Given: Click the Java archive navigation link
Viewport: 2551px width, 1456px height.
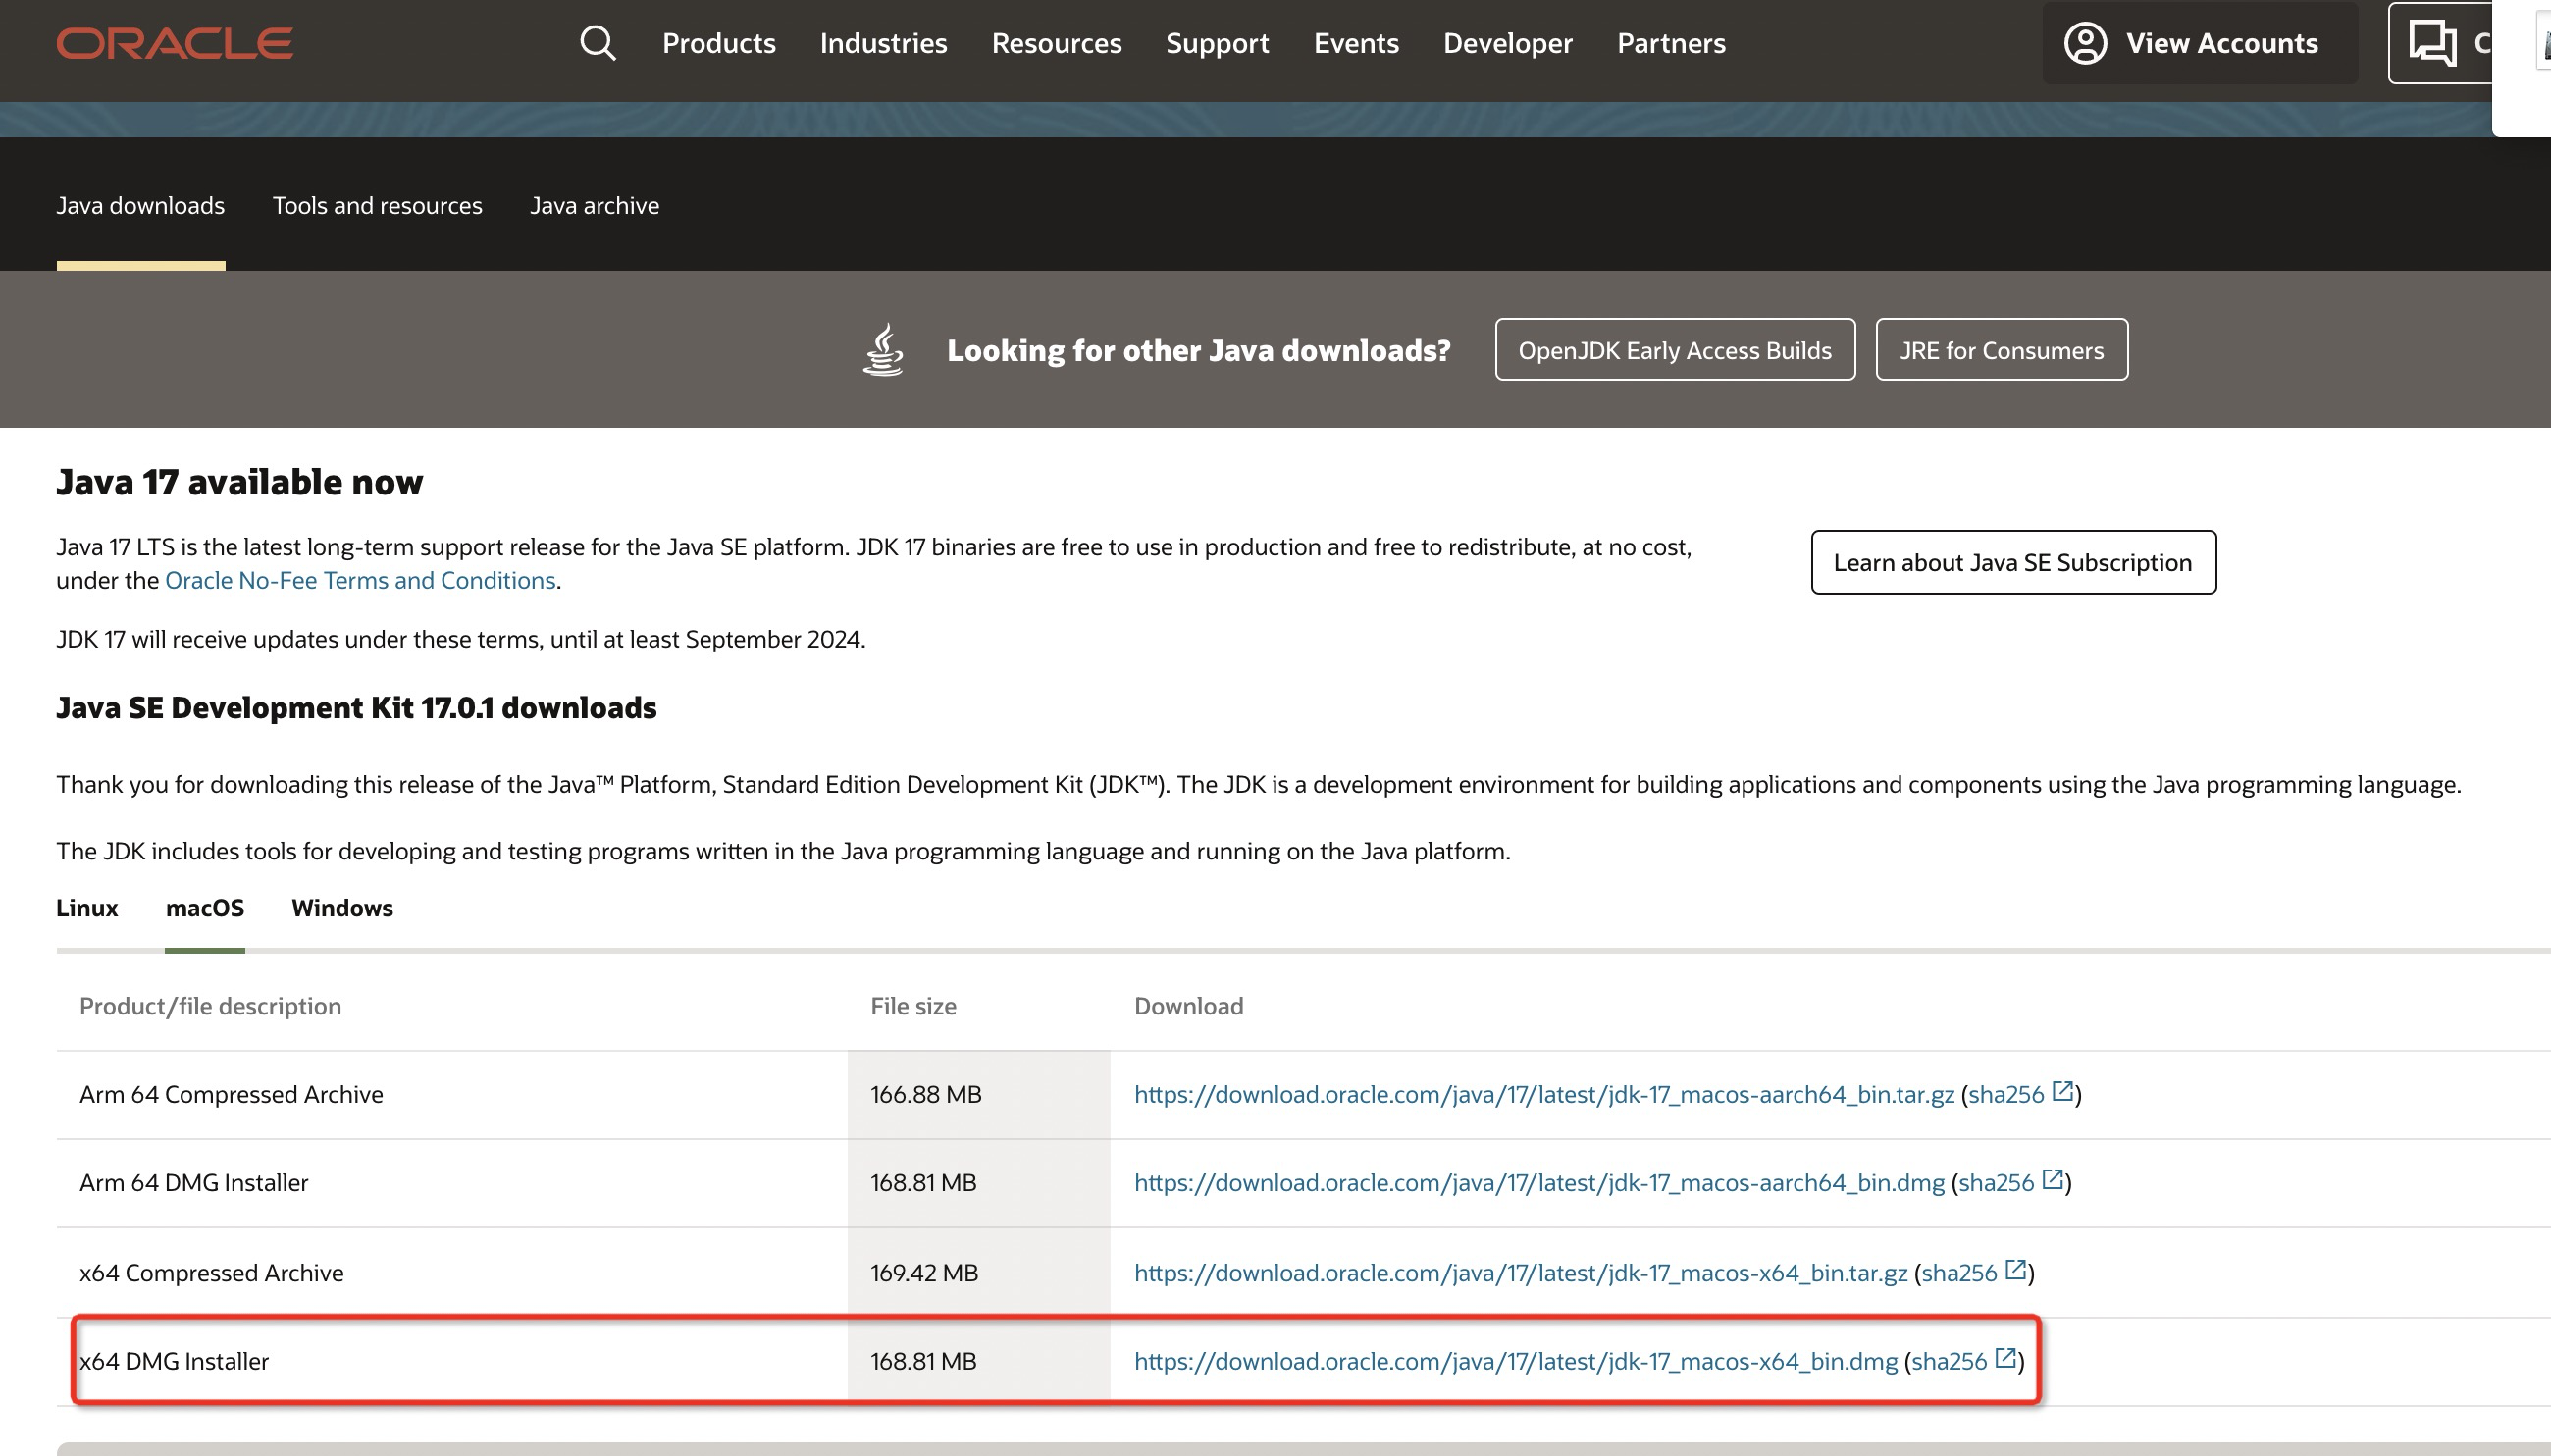Looking at the screenshot, I should click(594, 205).
